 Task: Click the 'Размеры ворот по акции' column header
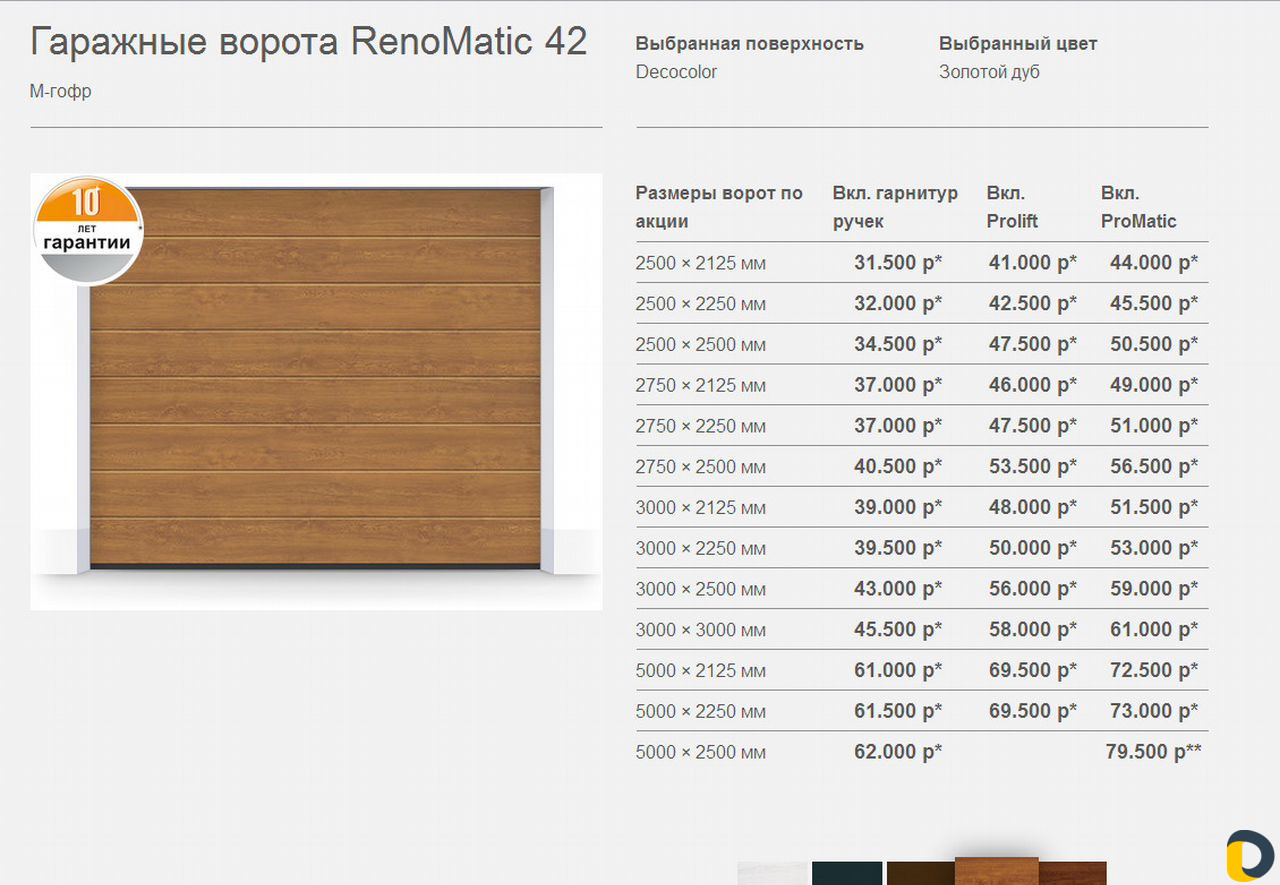click(x=719, y=207)
